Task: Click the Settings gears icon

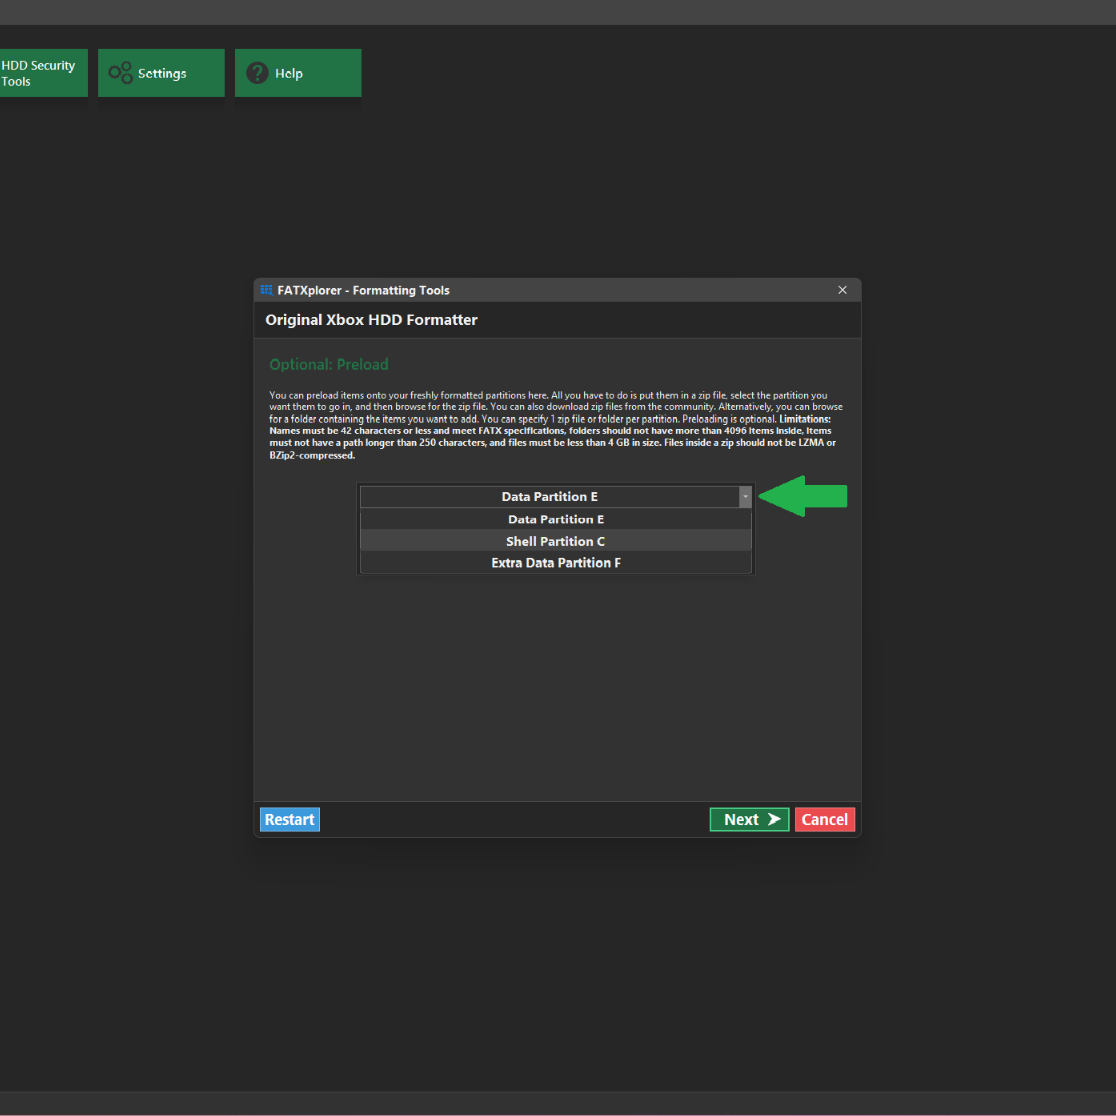Action: pos(120,73)
